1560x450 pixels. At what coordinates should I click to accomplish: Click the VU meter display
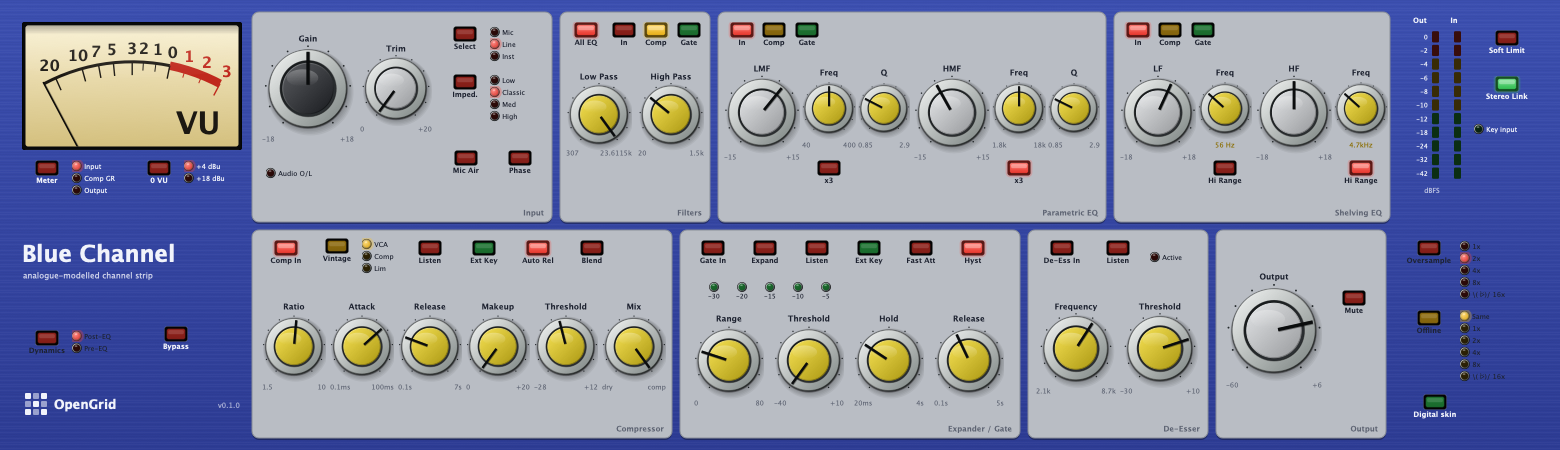(132, 86)
